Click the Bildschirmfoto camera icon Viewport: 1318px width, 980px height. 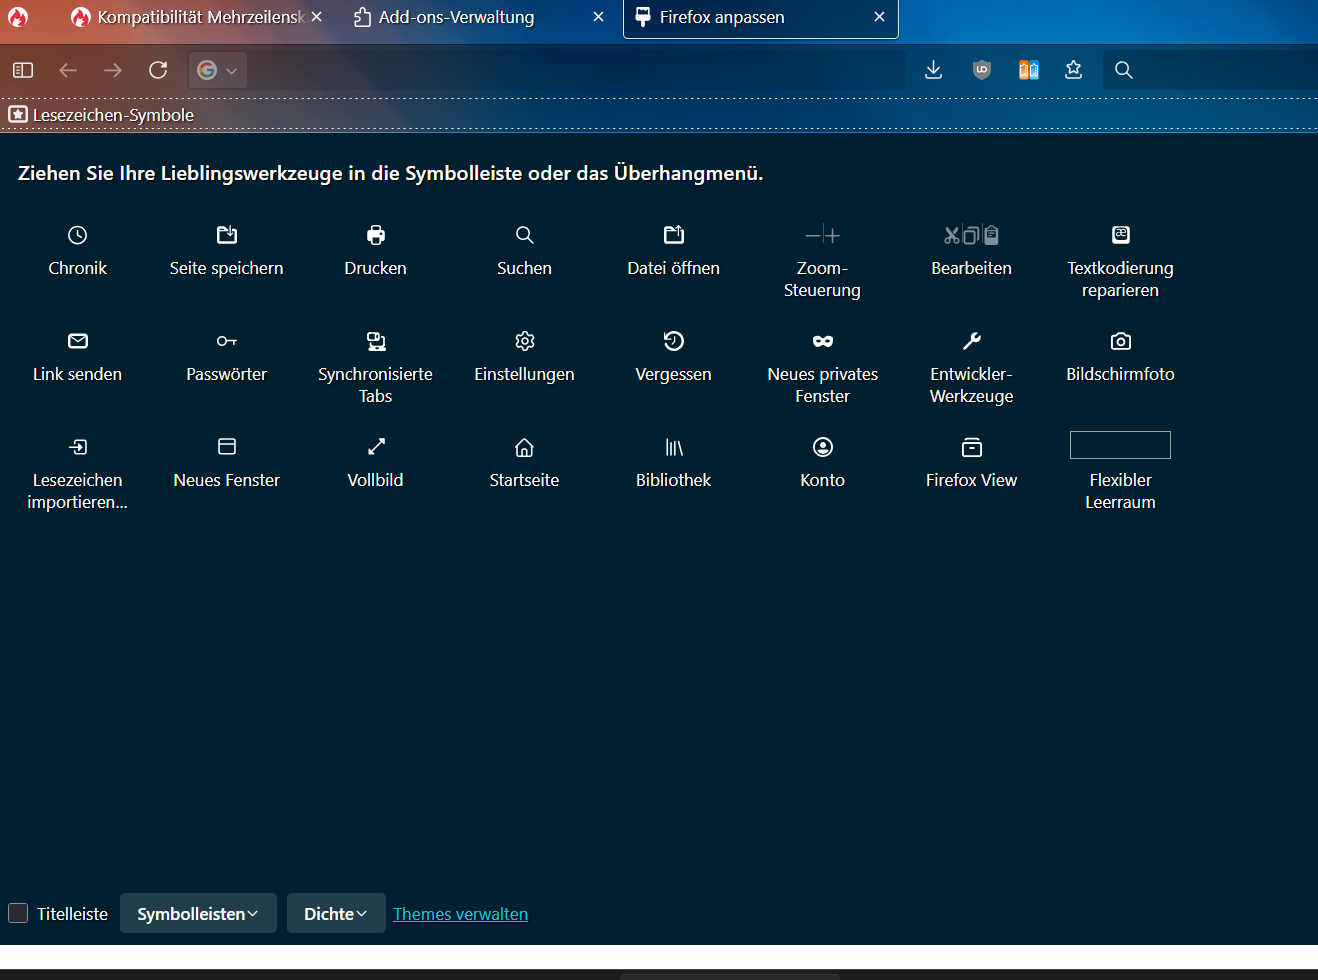tap(1120, 341)
